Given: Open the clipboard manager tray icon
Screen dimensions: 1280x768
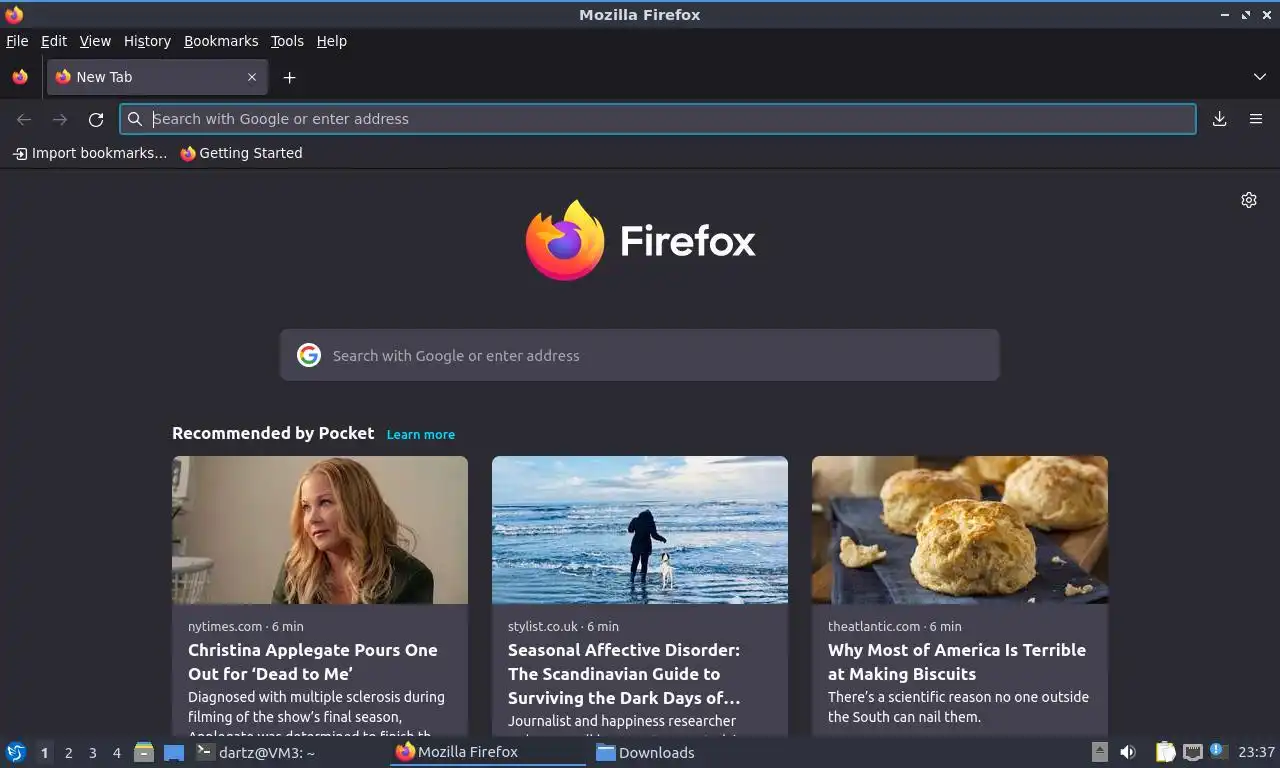Looking at the screenshot, I should (x=1165, y=752).
